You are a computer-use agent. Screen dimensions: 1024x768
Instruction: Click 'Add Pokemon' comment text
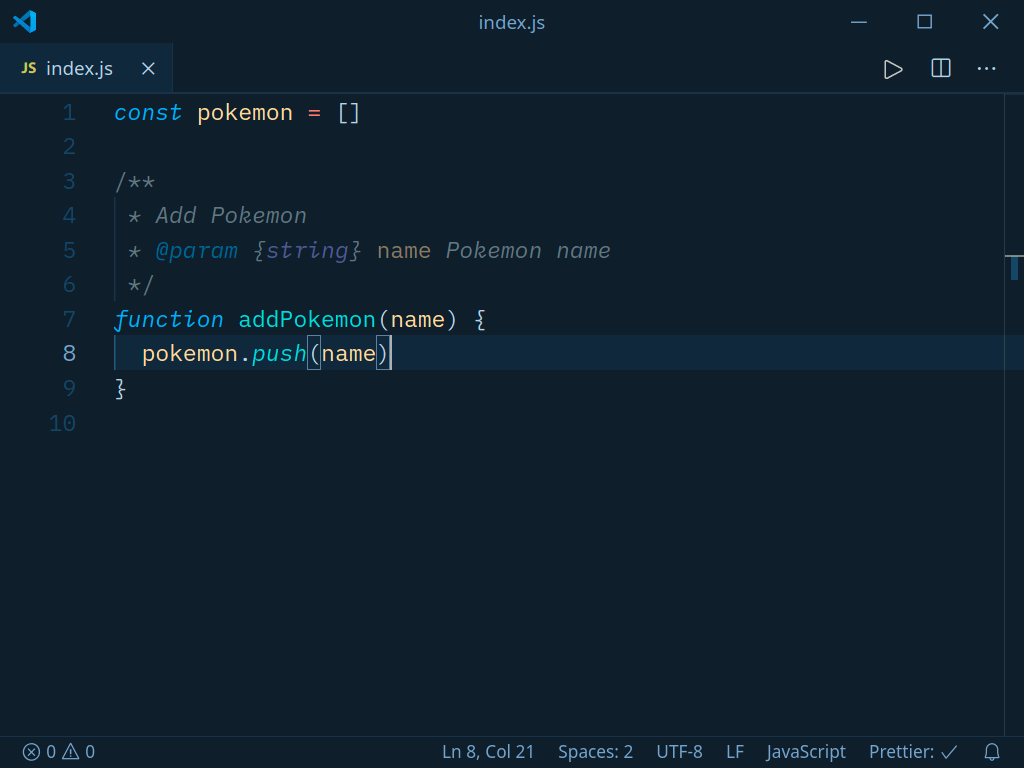point(231,216)
